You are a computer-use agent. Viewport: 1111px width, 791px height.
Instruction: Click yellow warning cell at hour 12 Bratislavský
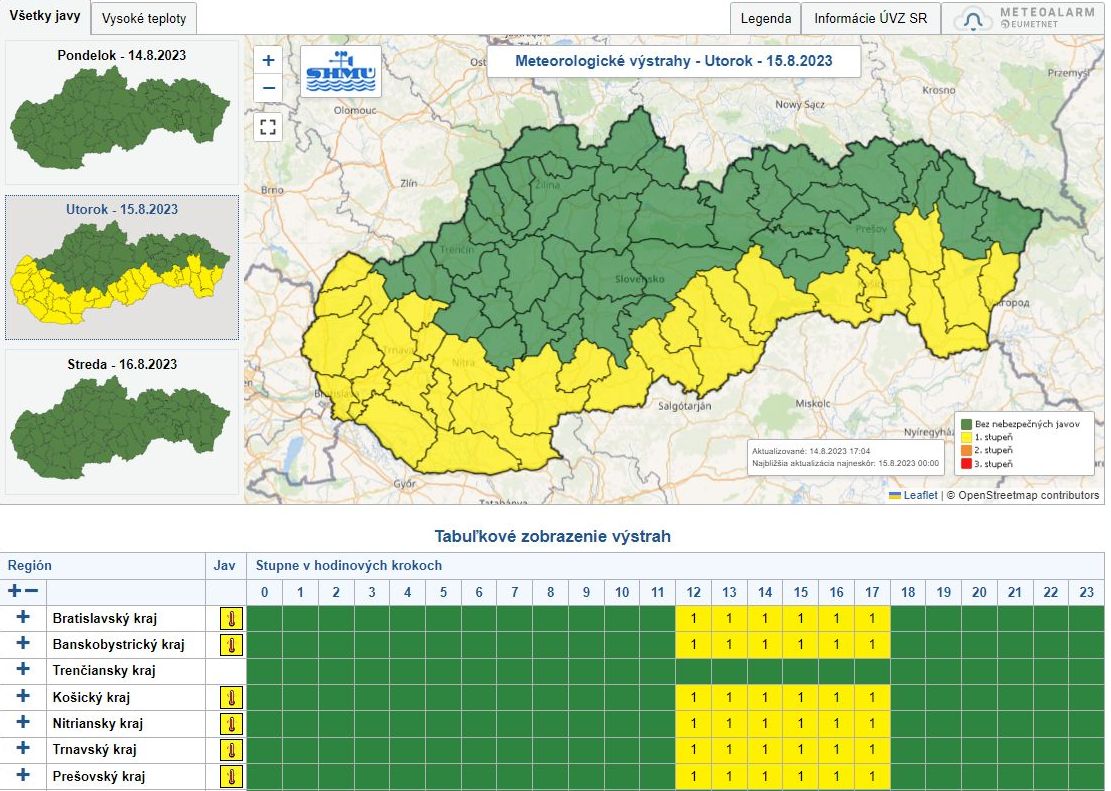pos(693,619)
